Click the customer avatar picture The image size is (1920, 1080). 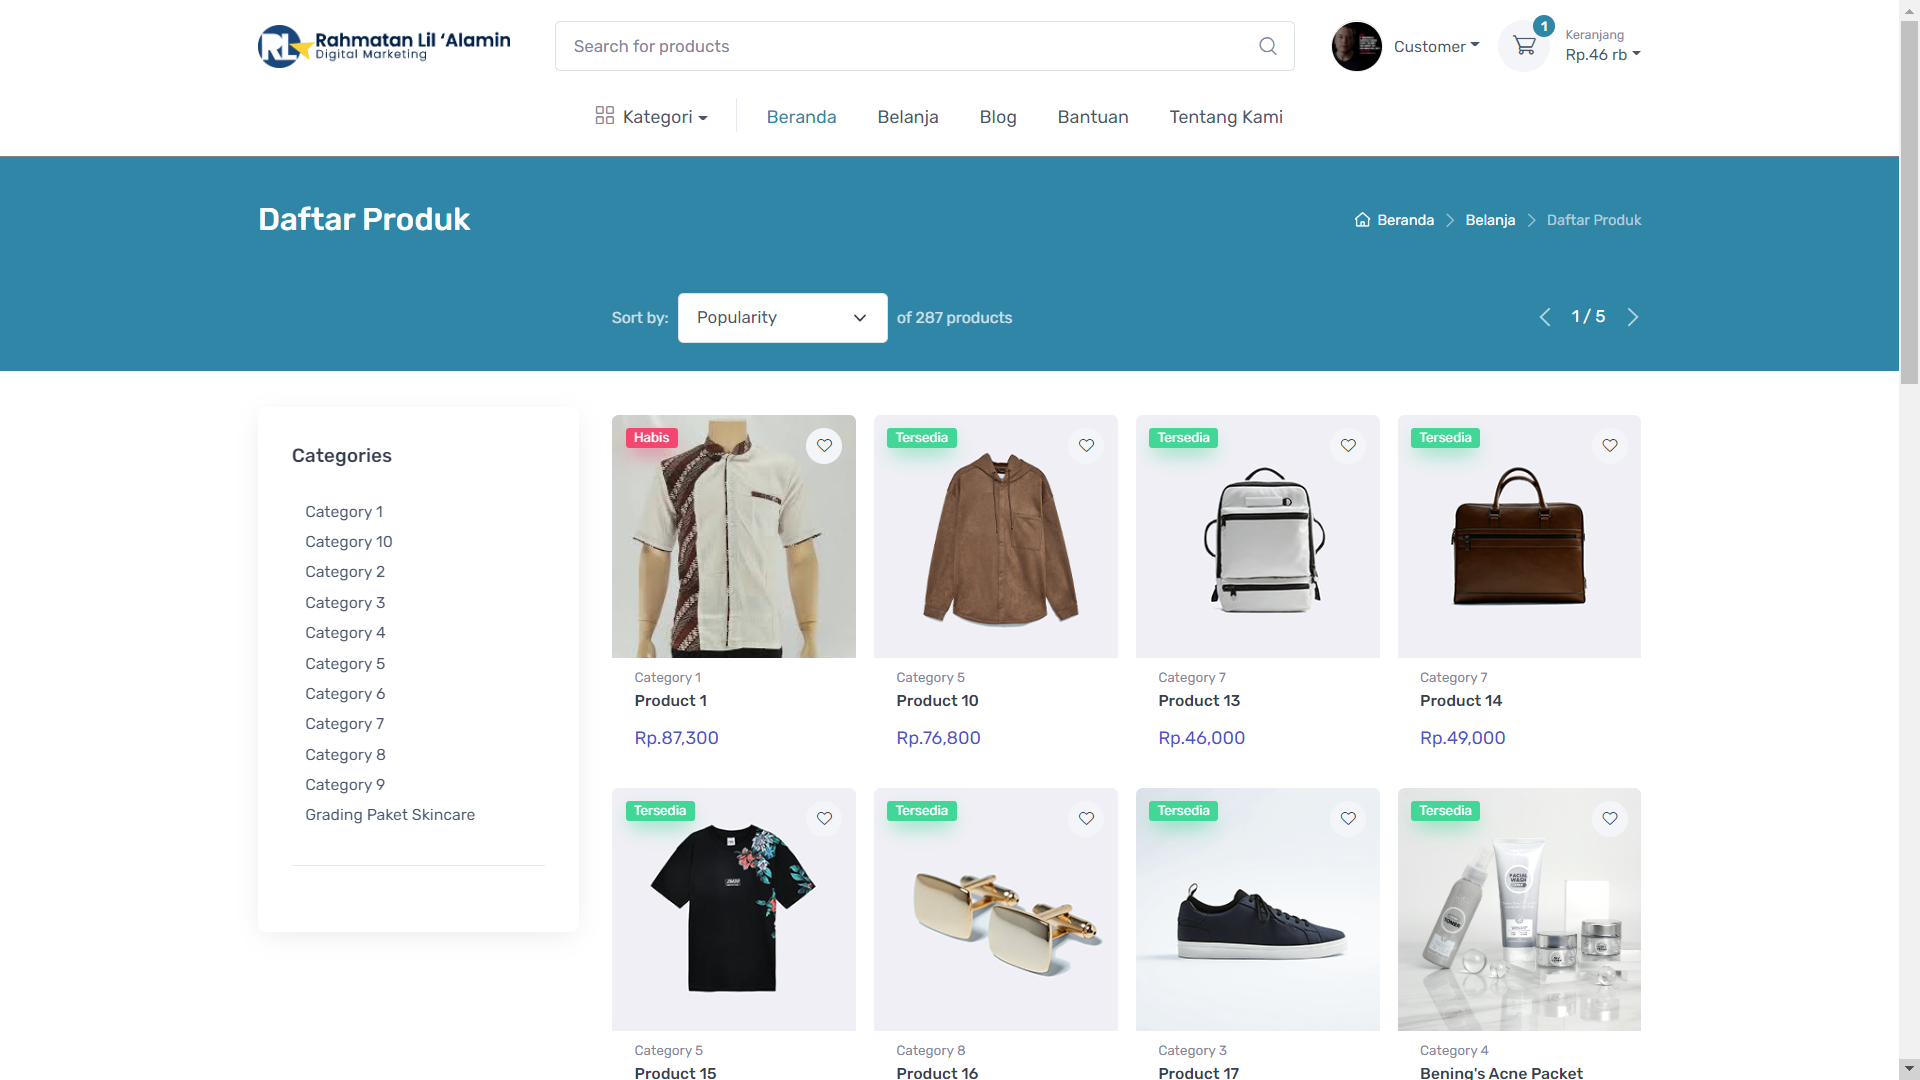1356,46
